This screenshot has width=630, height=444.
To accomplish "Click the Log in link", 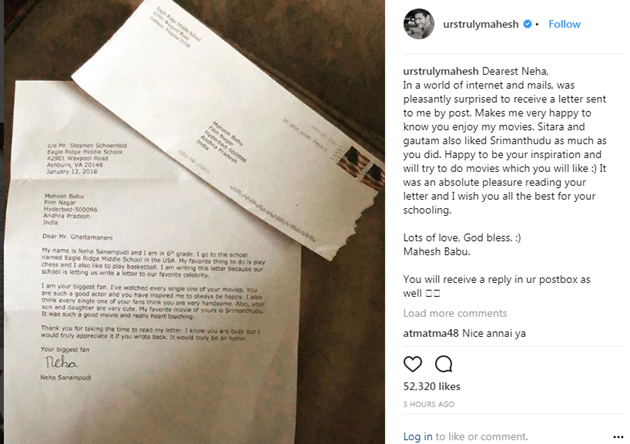I will (x=418, y=436).
